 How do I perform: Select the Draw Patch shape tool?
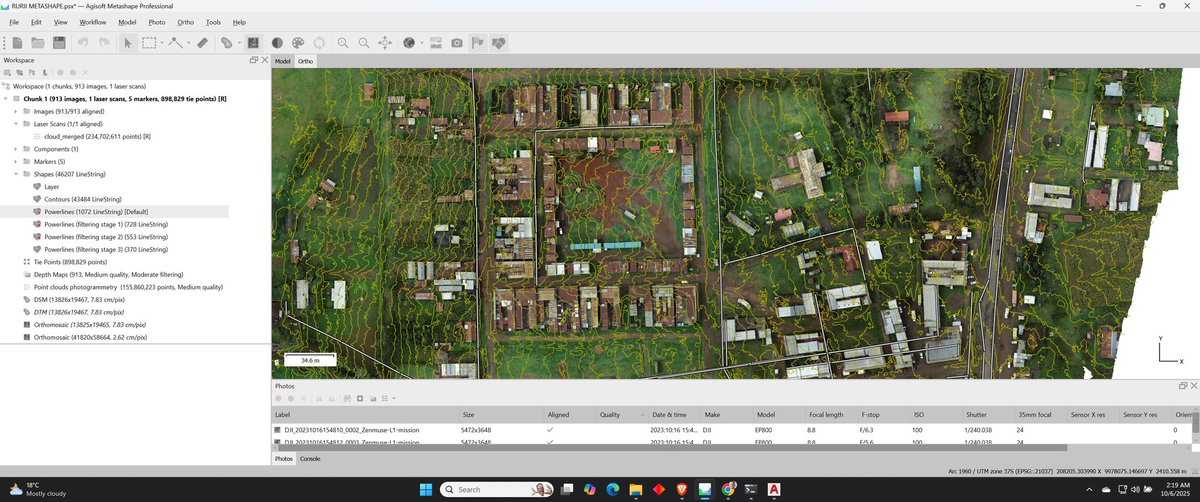pyautogui.click(x=226, y=43)
